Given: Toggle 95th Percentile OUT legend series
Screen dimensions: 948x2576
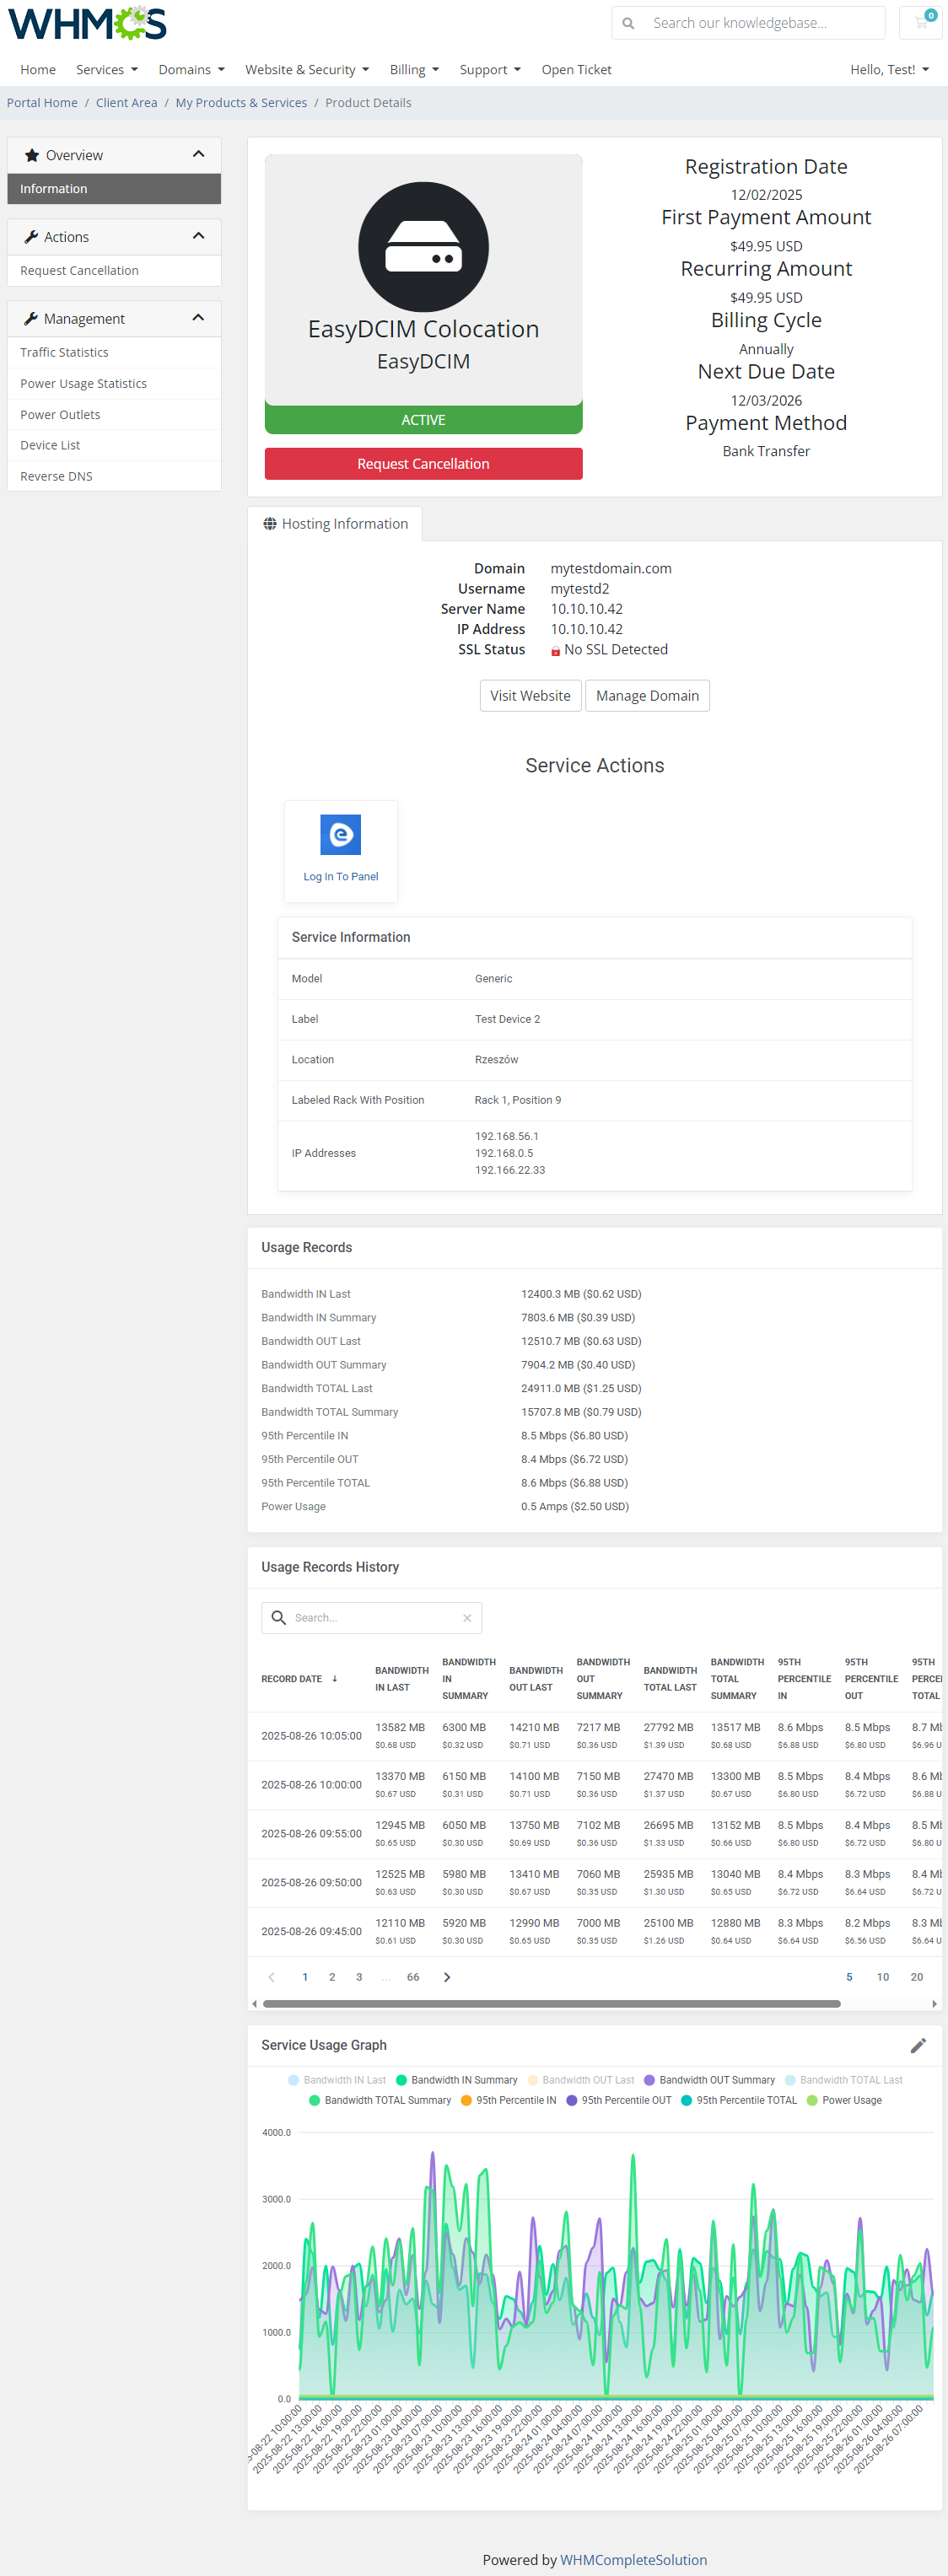Looking at the screenshot, I should pos(619,2100).
